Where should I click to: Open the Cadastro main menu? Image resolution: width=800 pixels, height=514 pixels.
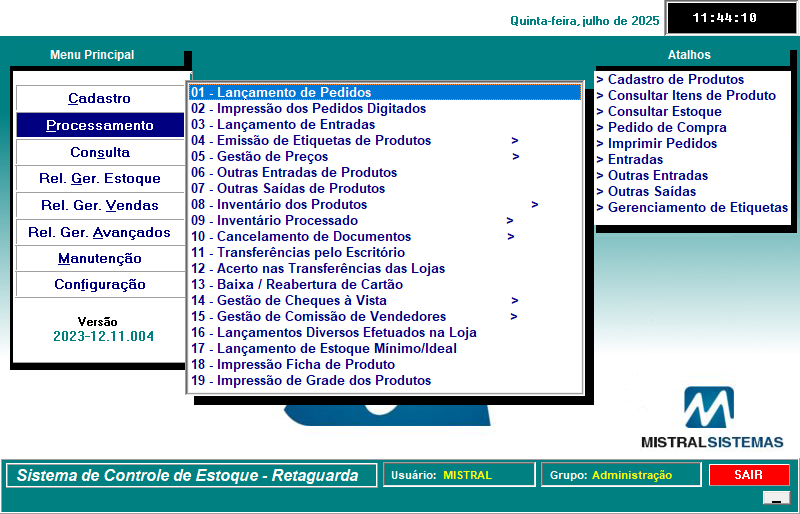(99, 99)
